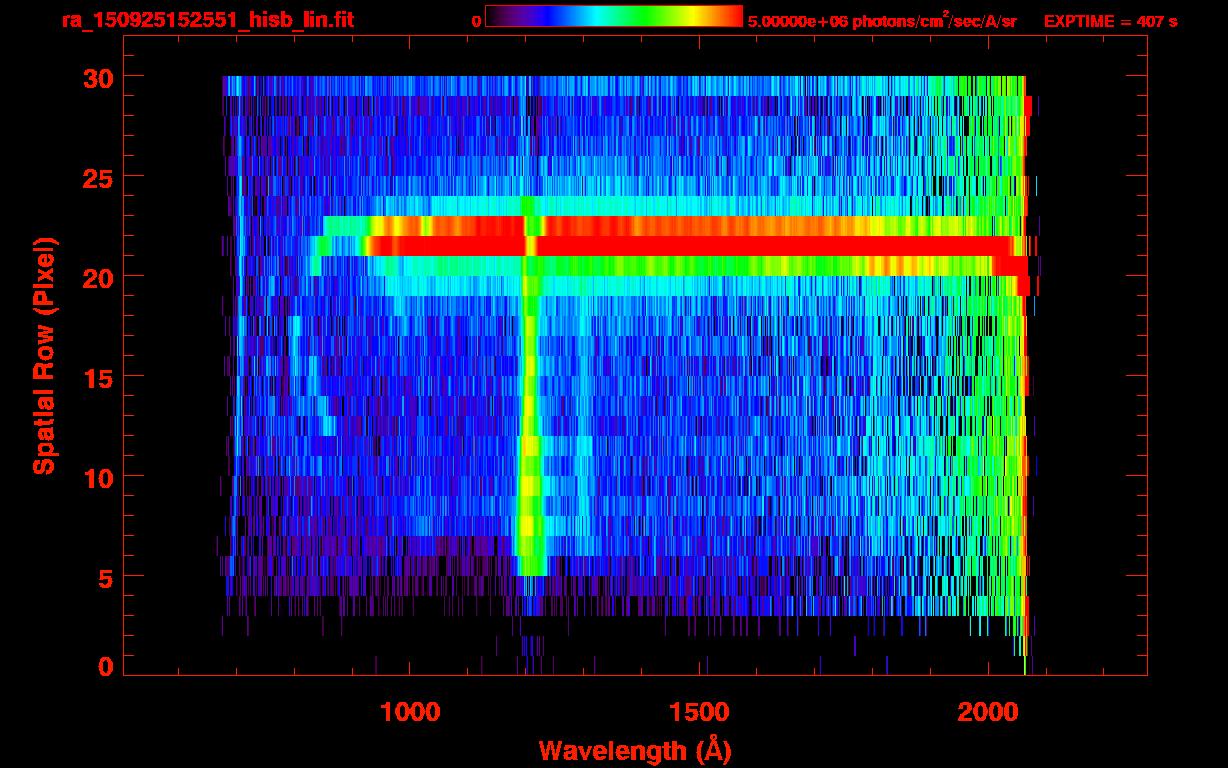Click the EXPTIME = 407 s label
This screenshot has width=1228, height=768.
coord(1110,21)
